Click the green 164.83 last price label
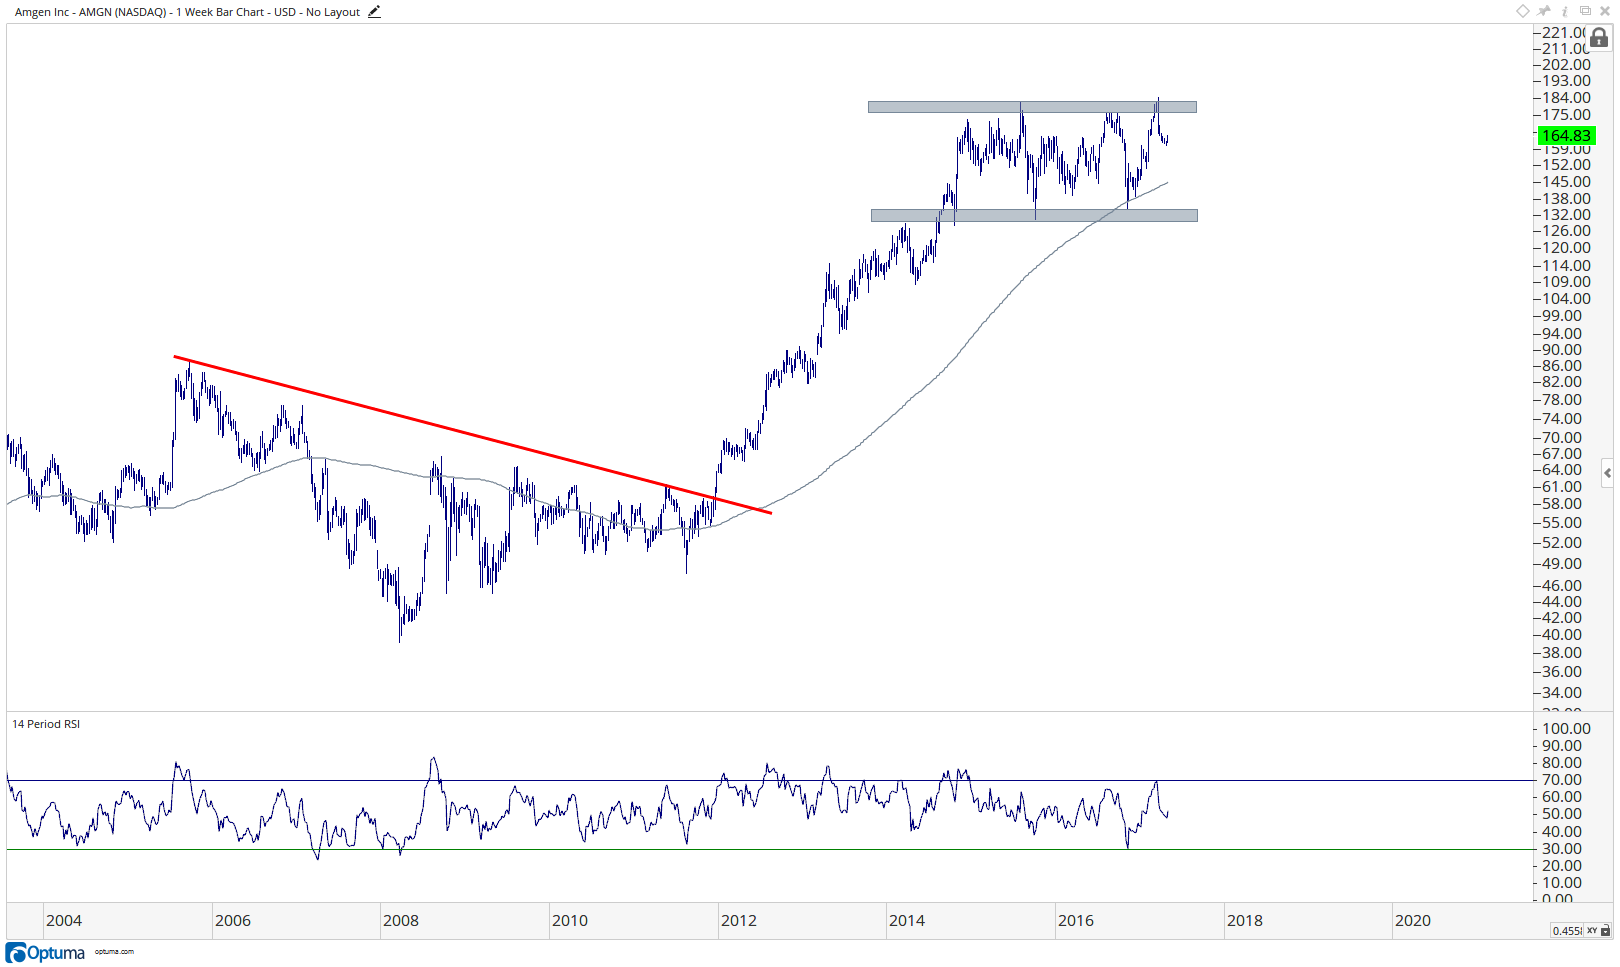This screenshot has width=1620, height=967. (1565, 136)
